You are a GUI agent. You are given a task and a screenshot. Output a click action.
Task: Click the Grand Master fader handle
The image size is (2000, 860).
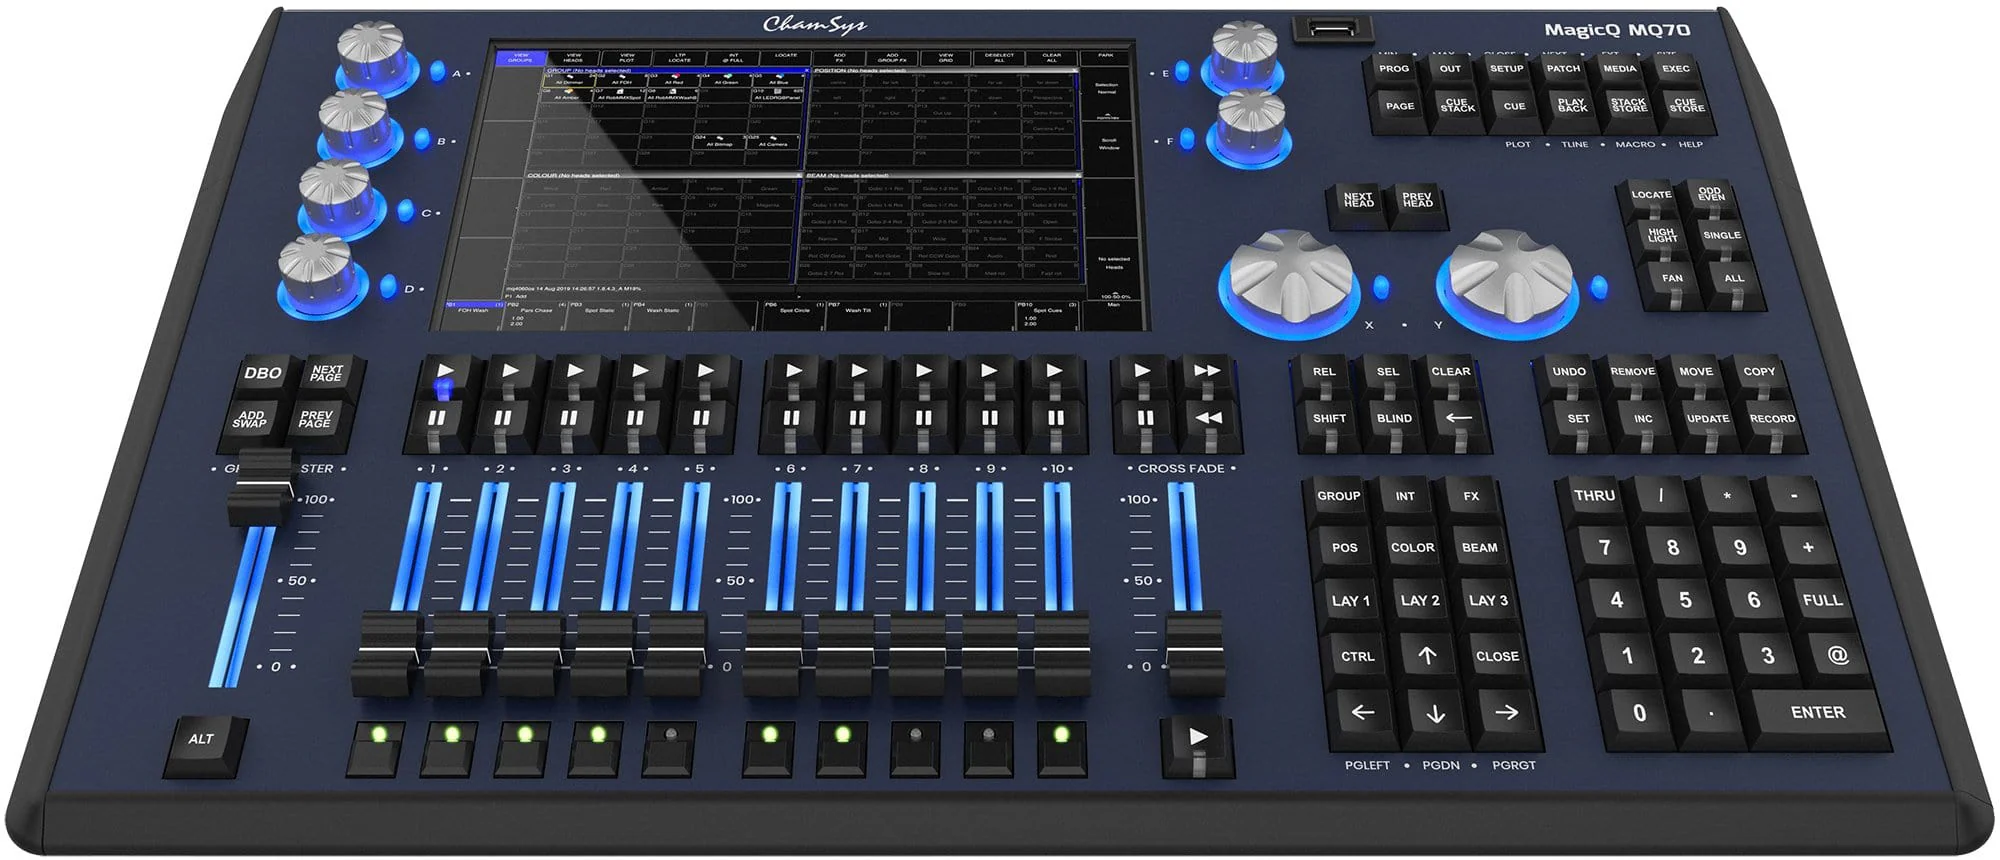(x=261, y=486)
